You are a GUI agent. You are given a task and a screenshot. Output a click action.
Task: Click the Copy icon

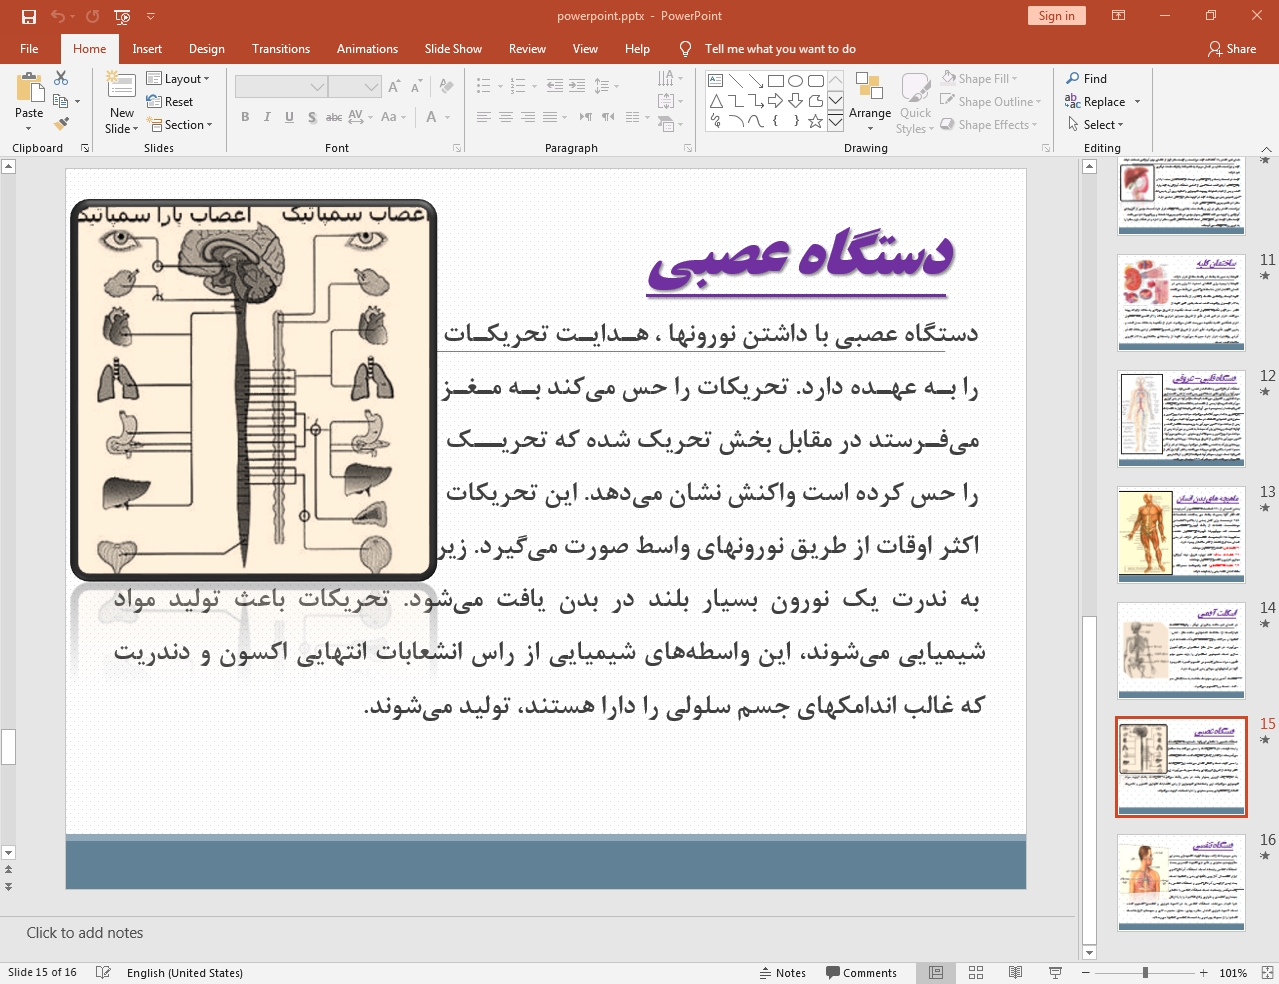click(x=61, y=101)
